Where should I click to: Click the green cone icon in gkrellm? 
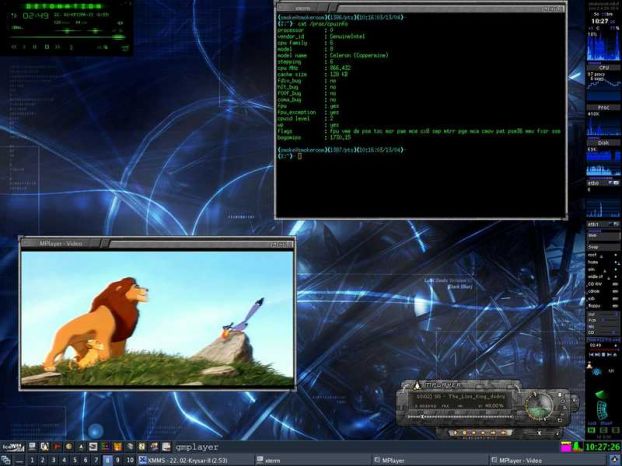(x=601, y=395)
